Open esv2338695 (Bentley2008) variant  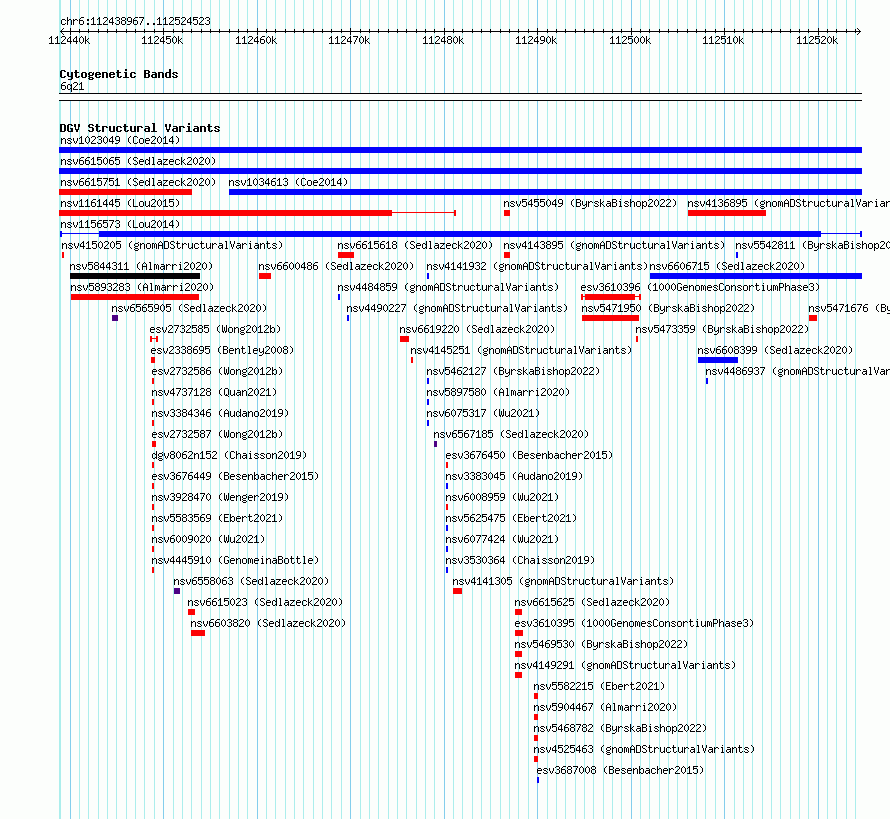[x=222, y=350]
